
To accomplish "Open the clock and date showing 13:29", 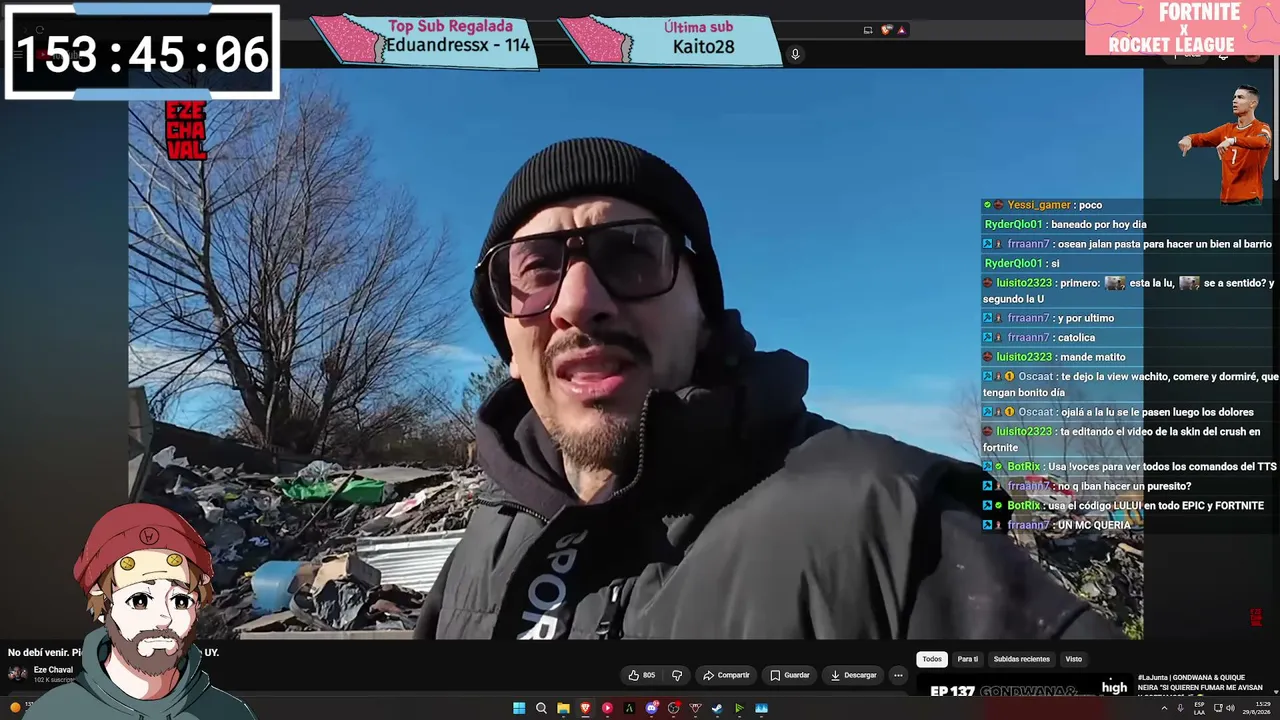I will click(x=1256, y=708).
